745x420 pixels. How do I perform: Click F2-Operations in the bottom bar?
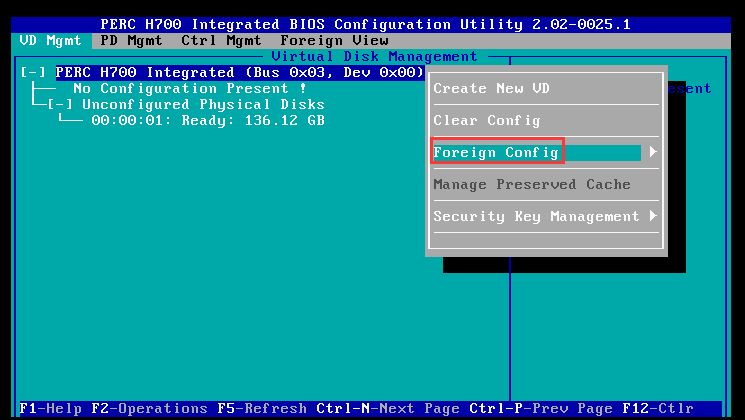pyautogui.click(x=149, y=409)
